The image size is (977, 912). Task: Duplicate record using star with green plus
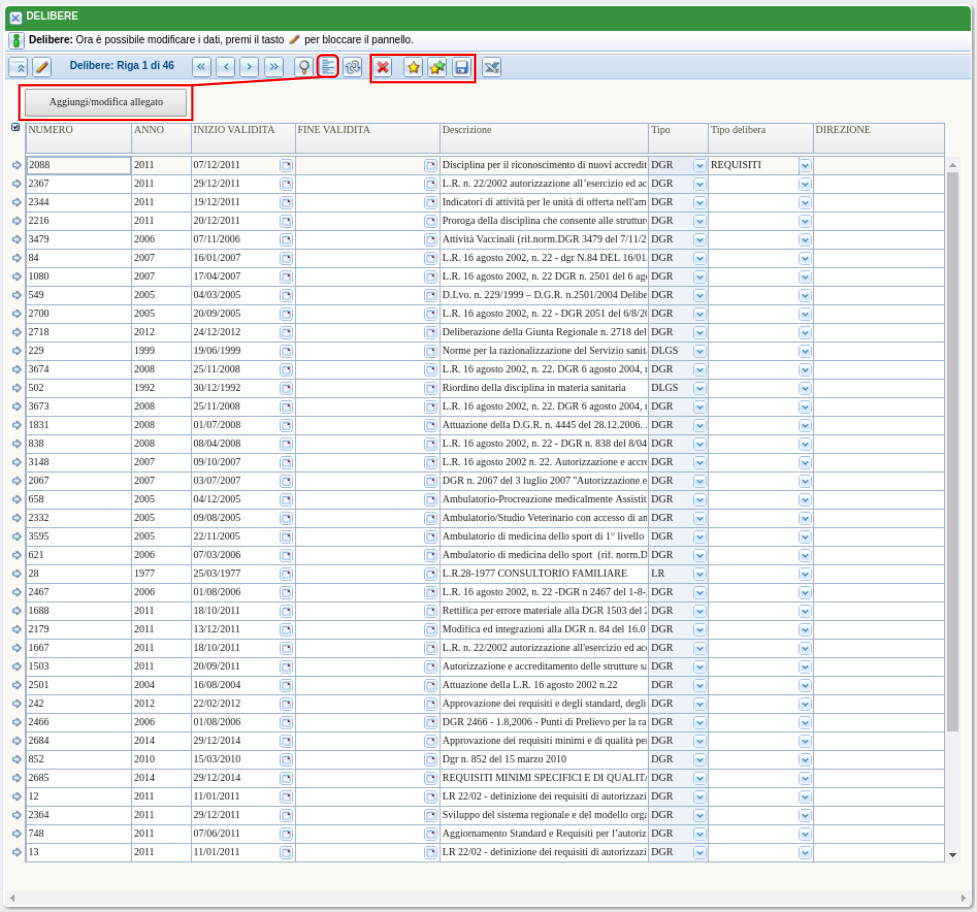coord(437,67)
